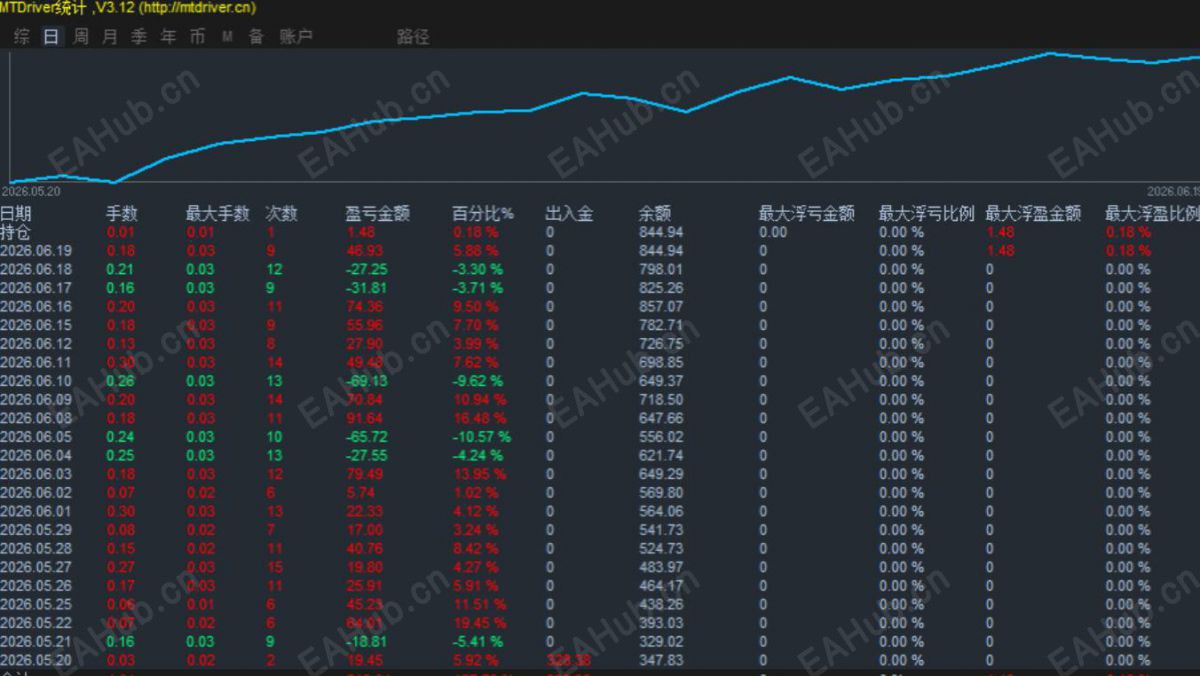The height and width of the screenshot is (676, 1200).
Task: Select the 2026.06.19 date row
Action: [x=36, y=251]
